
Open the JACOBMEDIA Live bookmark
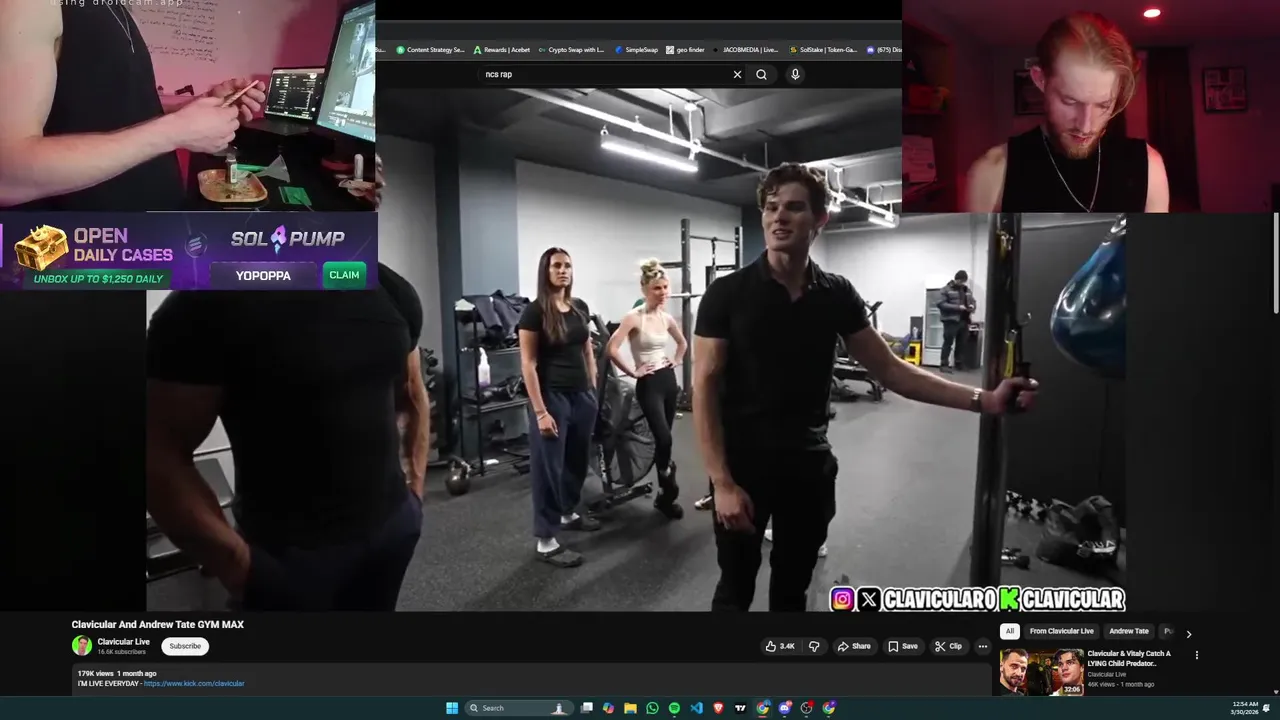[x=745, y=49]
